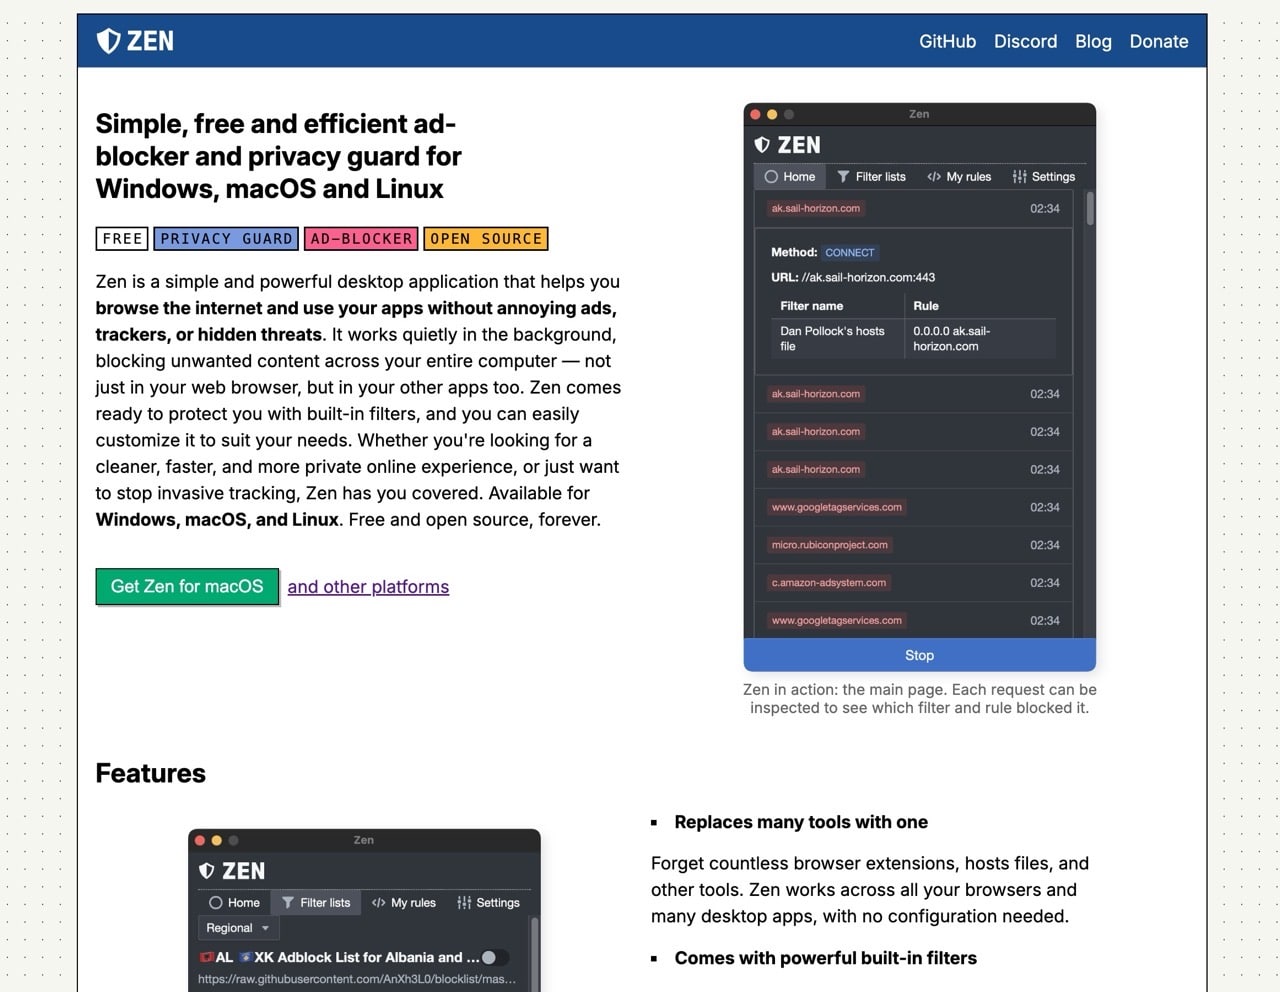
Task: Click the orange OPEN SOURCE badge
Action: pyautogui.click(x=486, y=239)
